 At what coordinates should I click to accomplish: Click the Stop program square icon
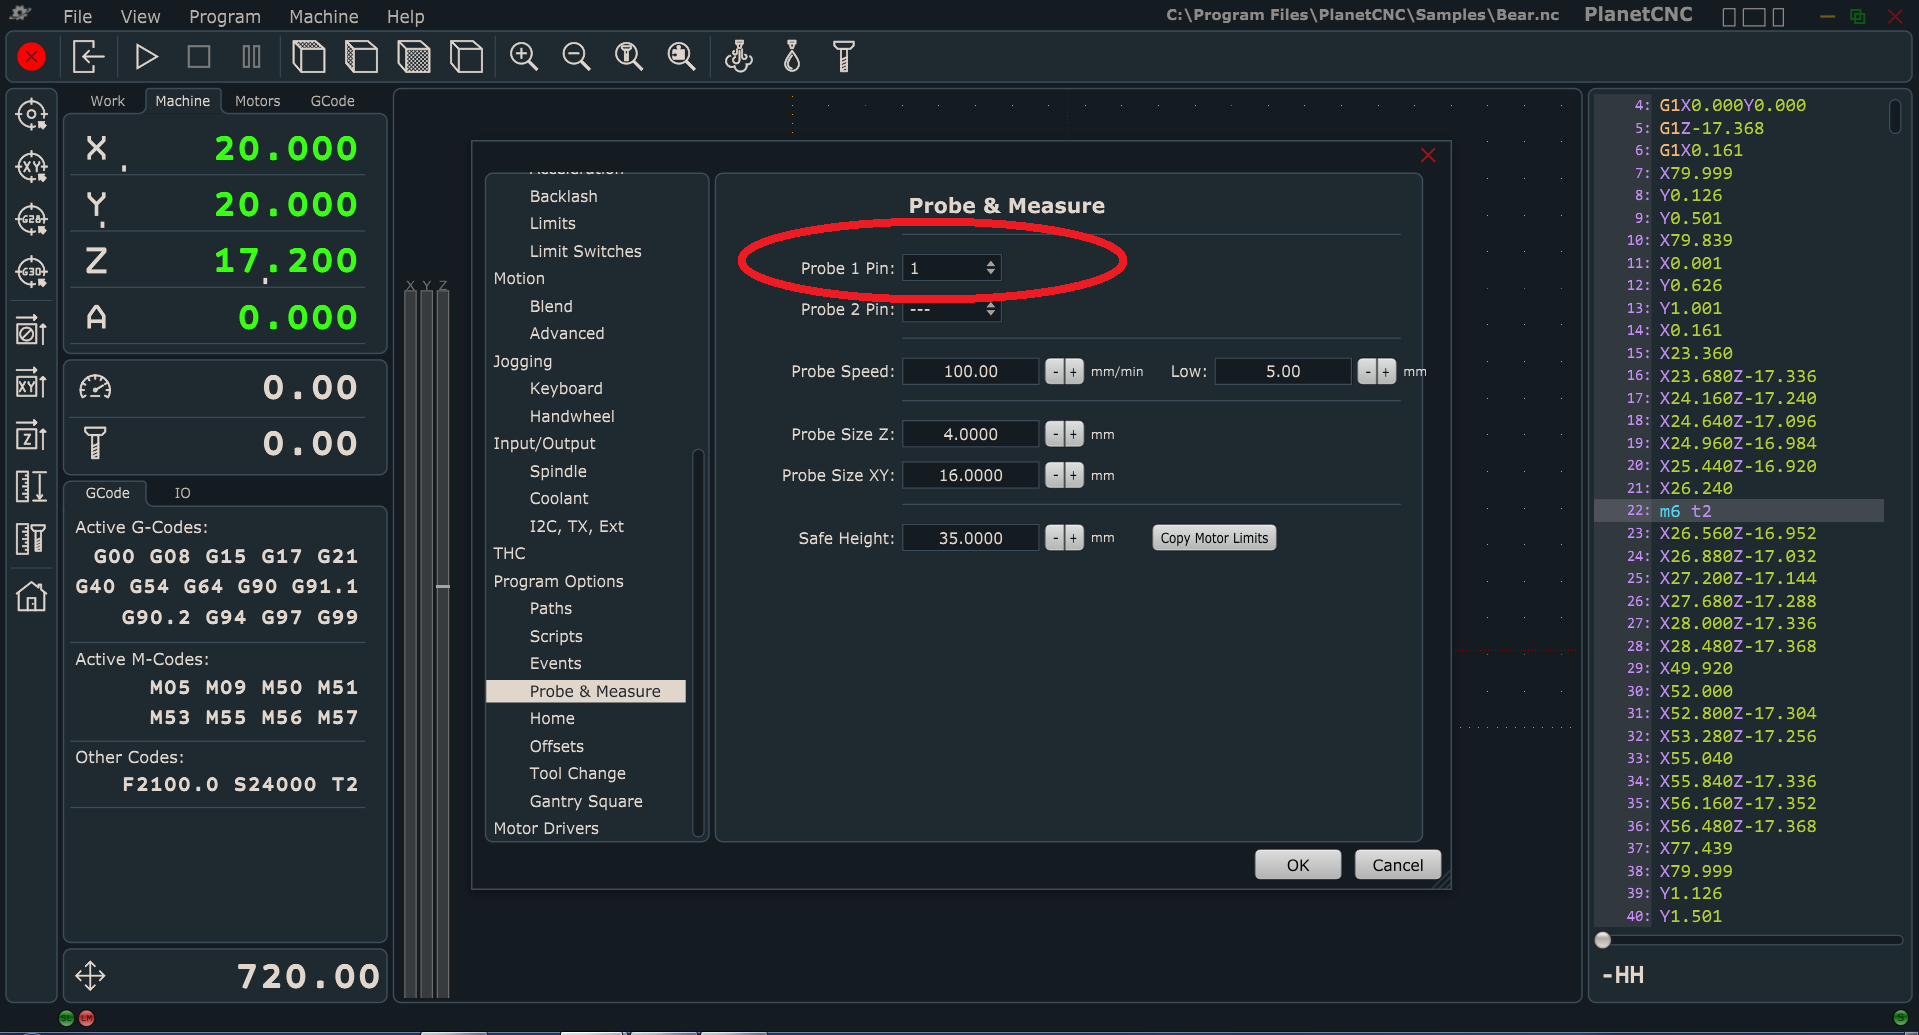pyautogui.click(x=199, y=57)
